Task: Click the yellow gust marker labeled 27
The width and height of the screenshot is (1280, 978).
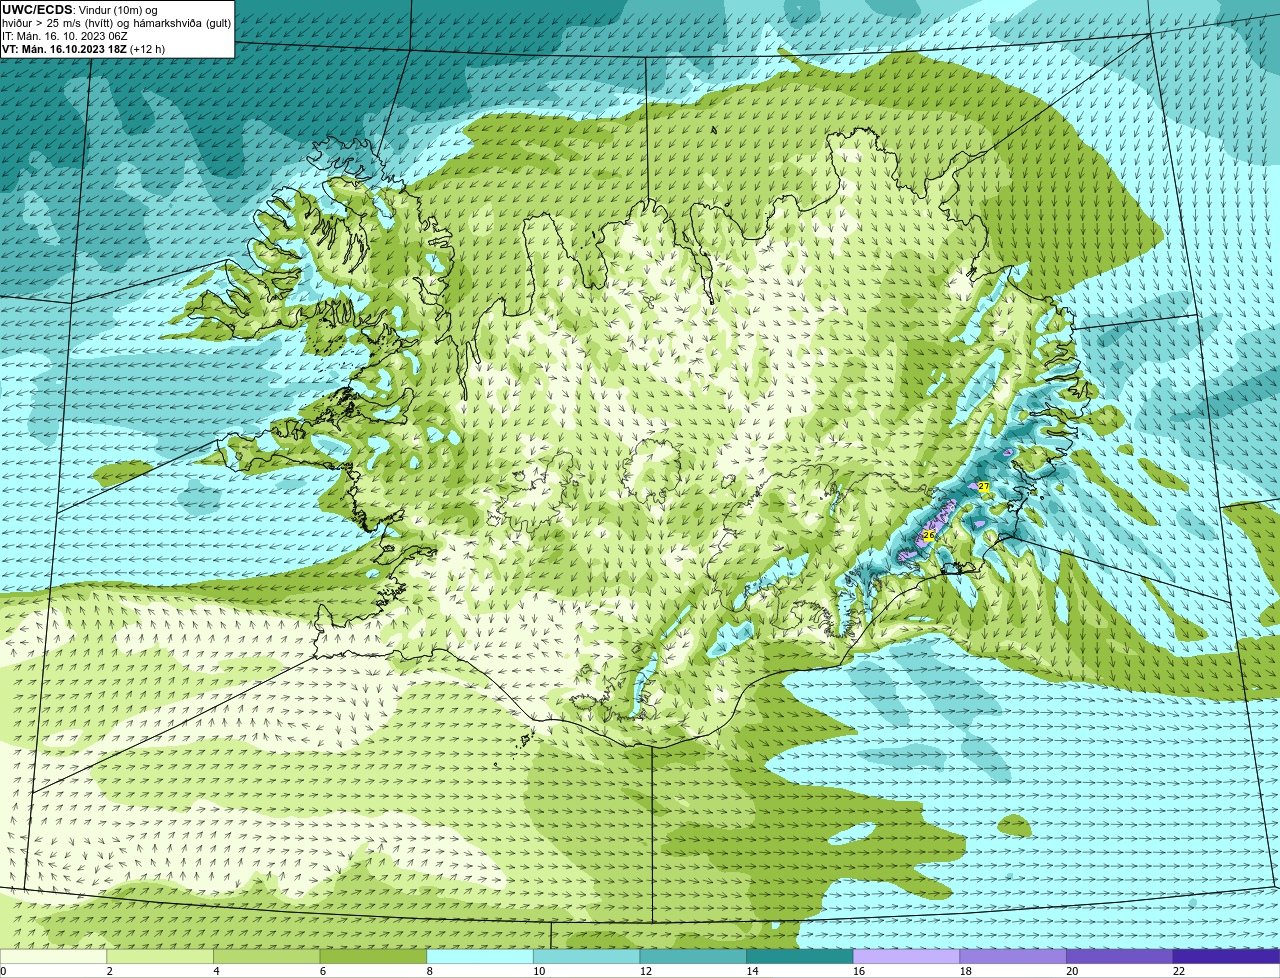Action: [984, 486]
